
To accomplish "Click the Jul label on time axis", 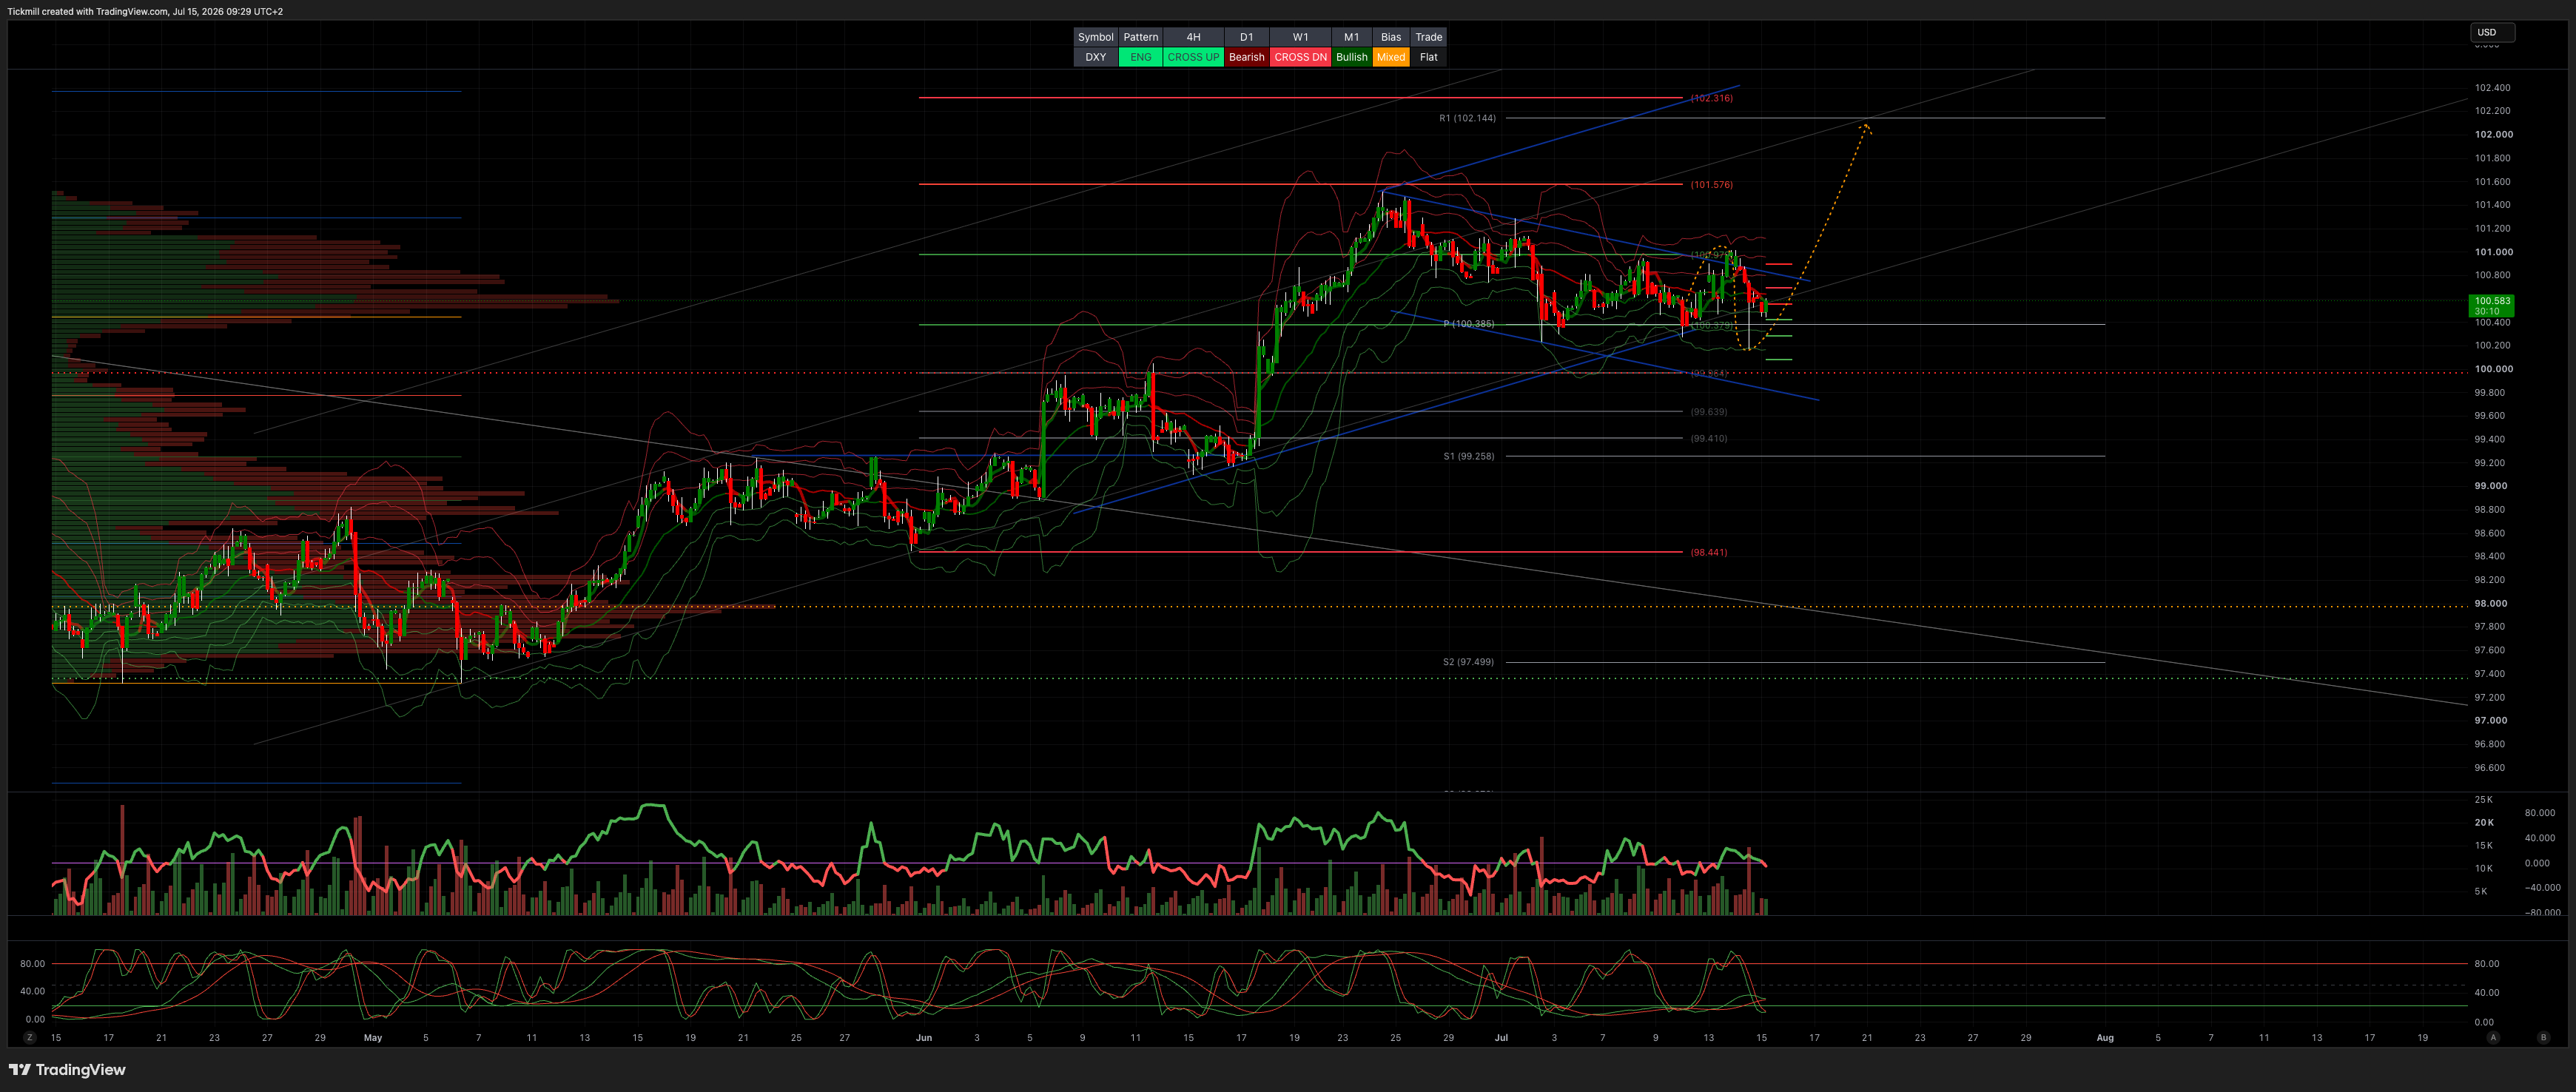I will pyautogui.click(x=1501, y=1038).
